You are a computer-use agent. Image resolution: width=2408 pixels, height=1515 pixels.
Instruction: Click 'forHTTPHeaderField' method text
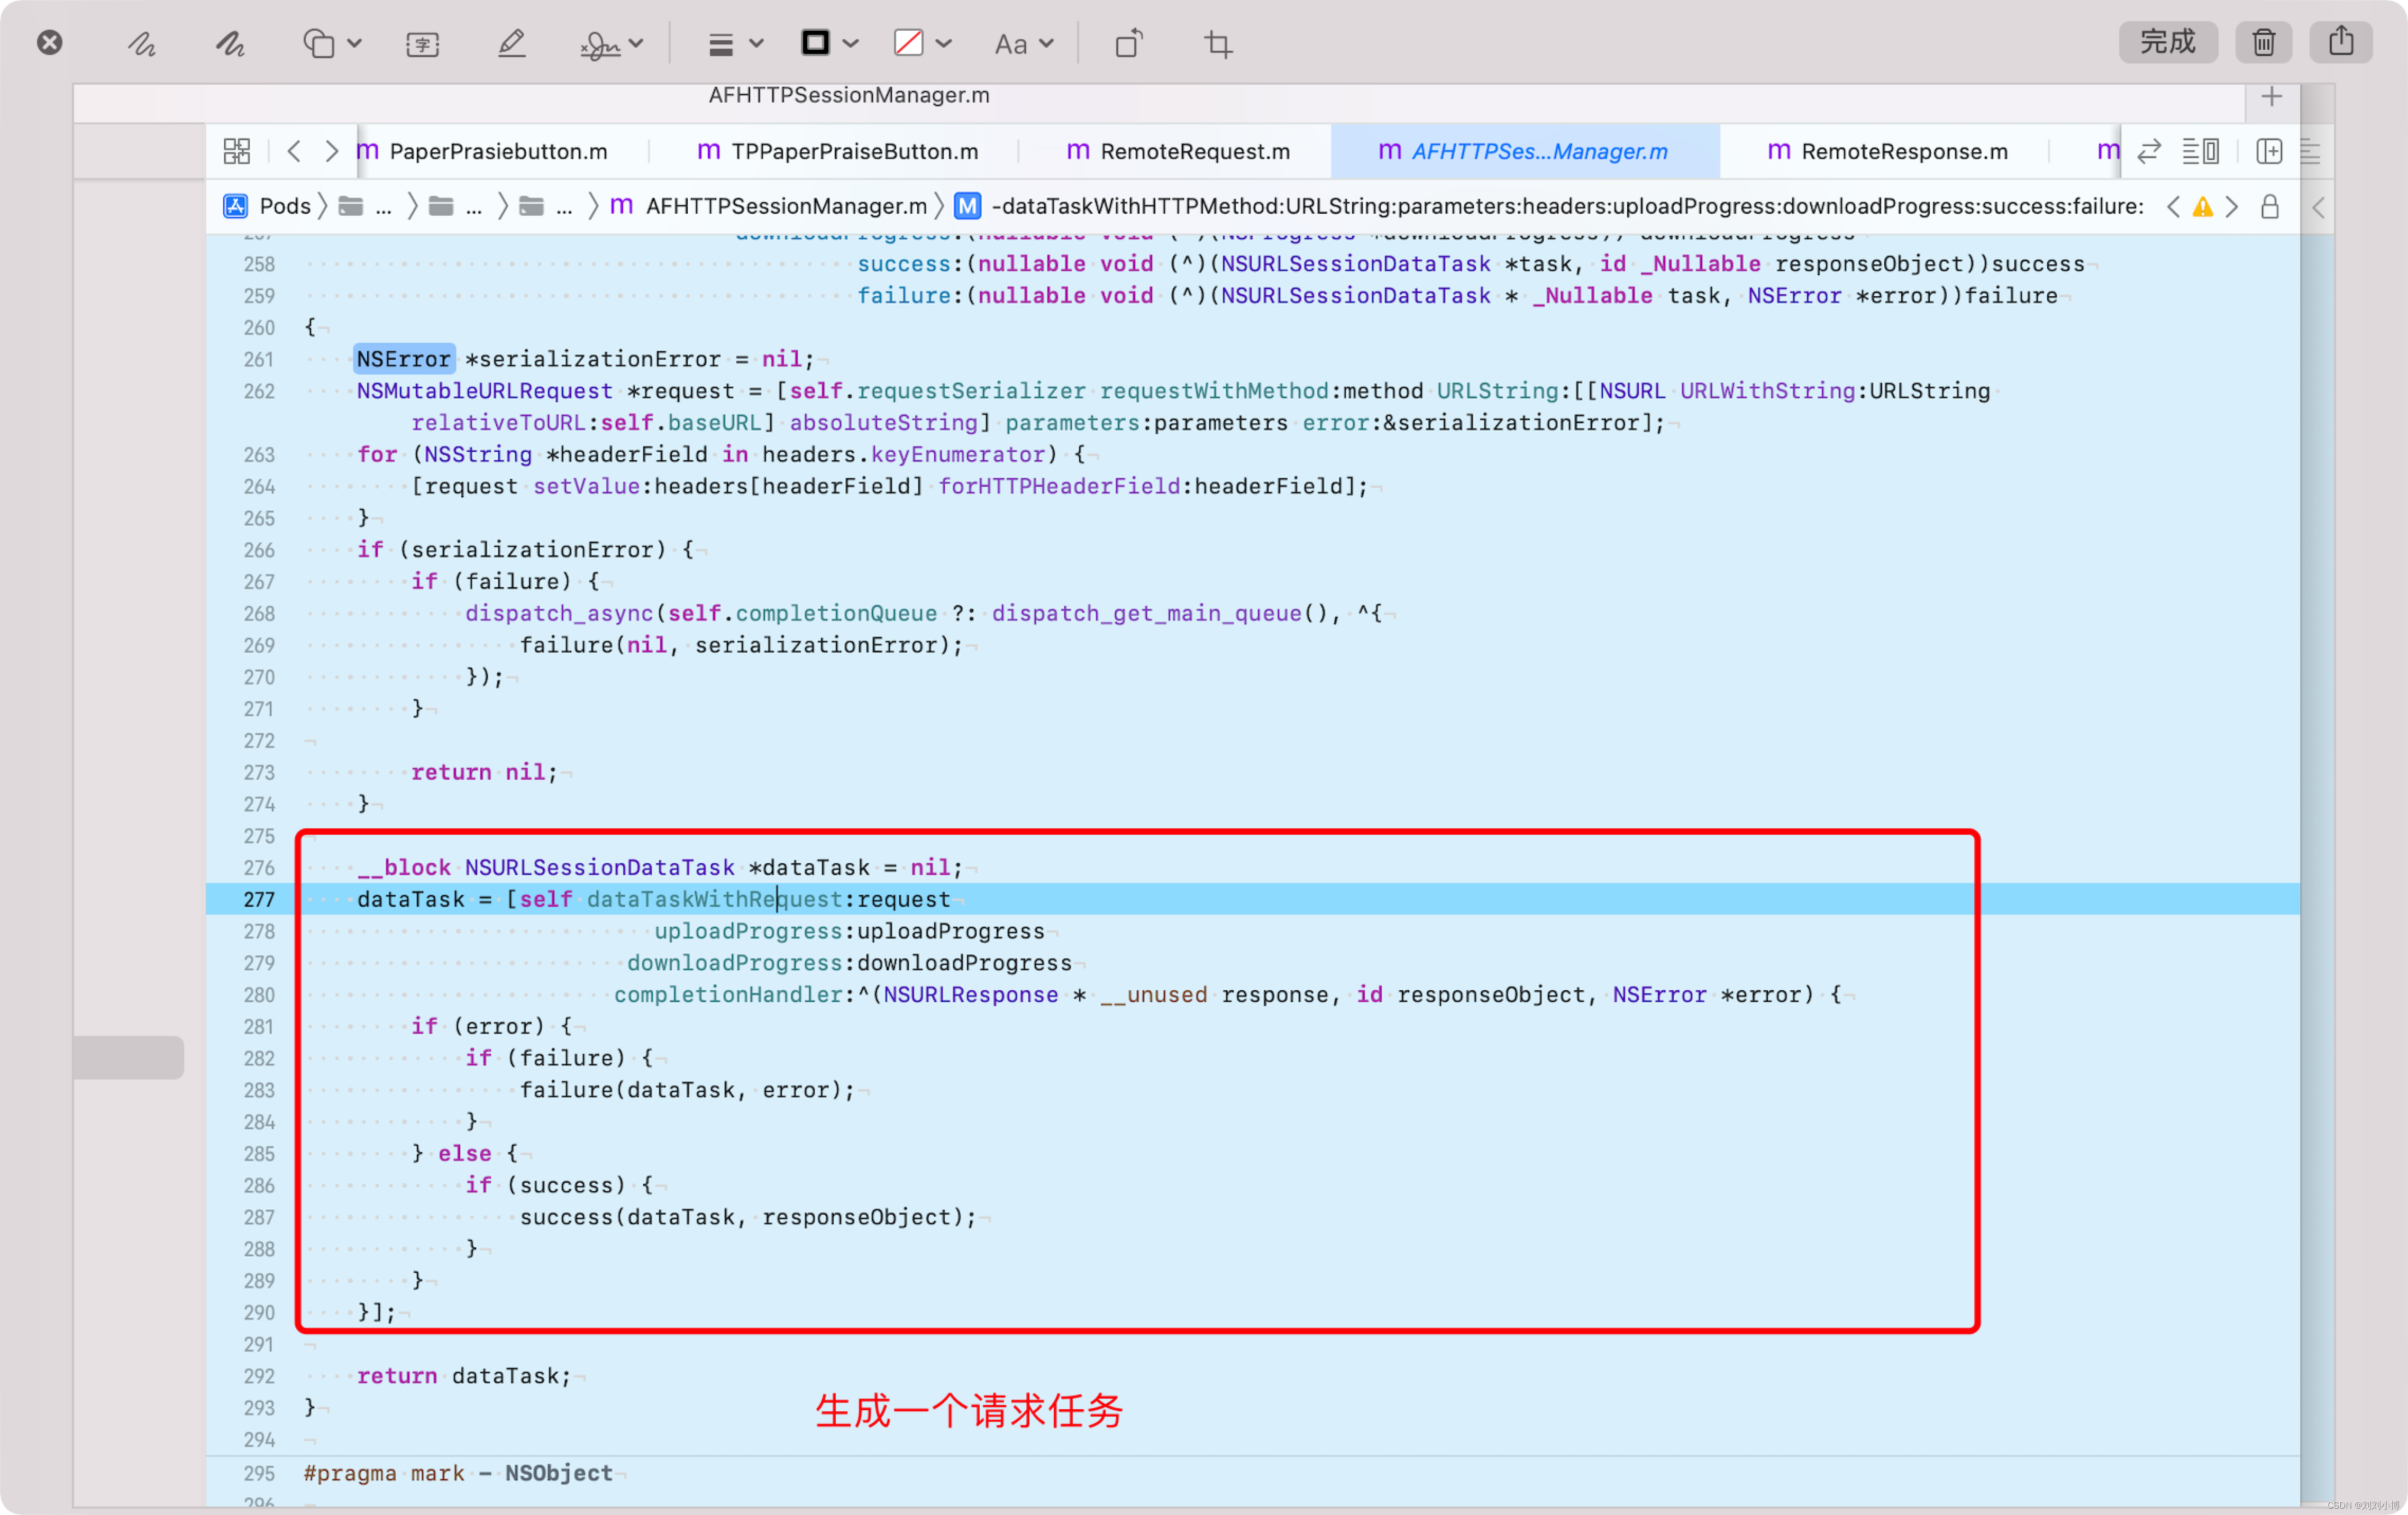click(1059, 486)
